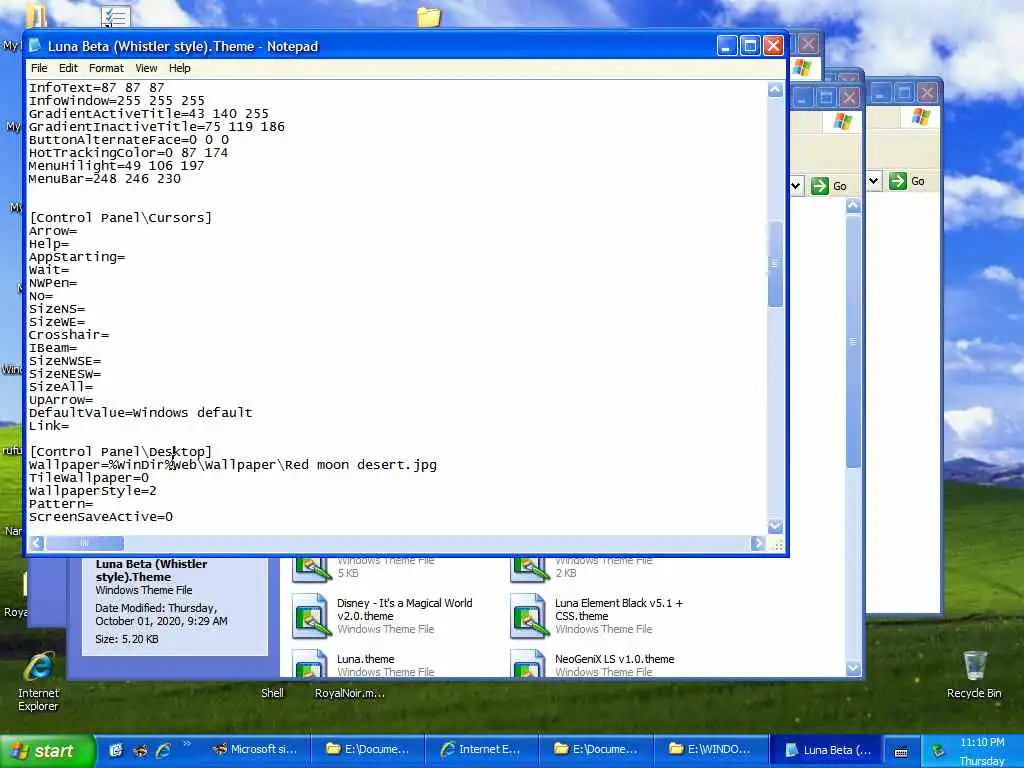Image resolution: width=1024 pixels, height=768 pixels.
Task: Select the Disney Magical World theme file icon
Action: pyautogui.click(x=311, y=615)
